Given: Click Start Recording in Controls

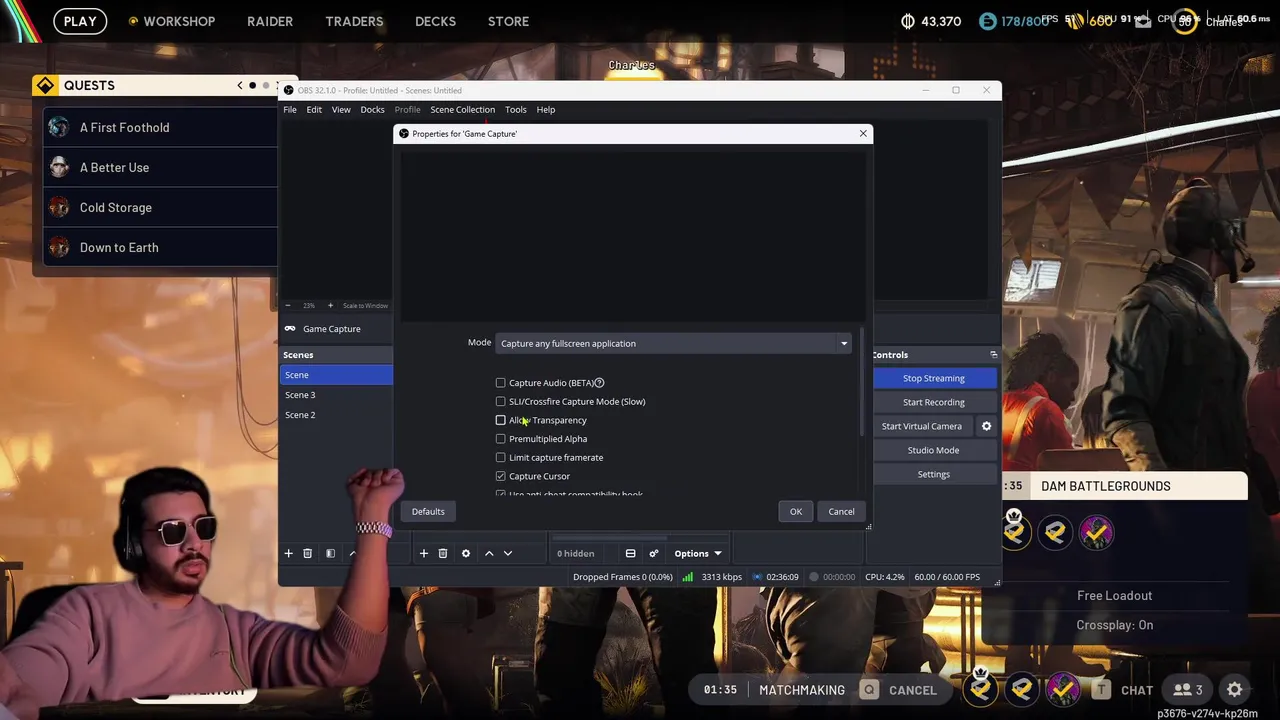Looking at the screenshot, I should coord(934,402).
